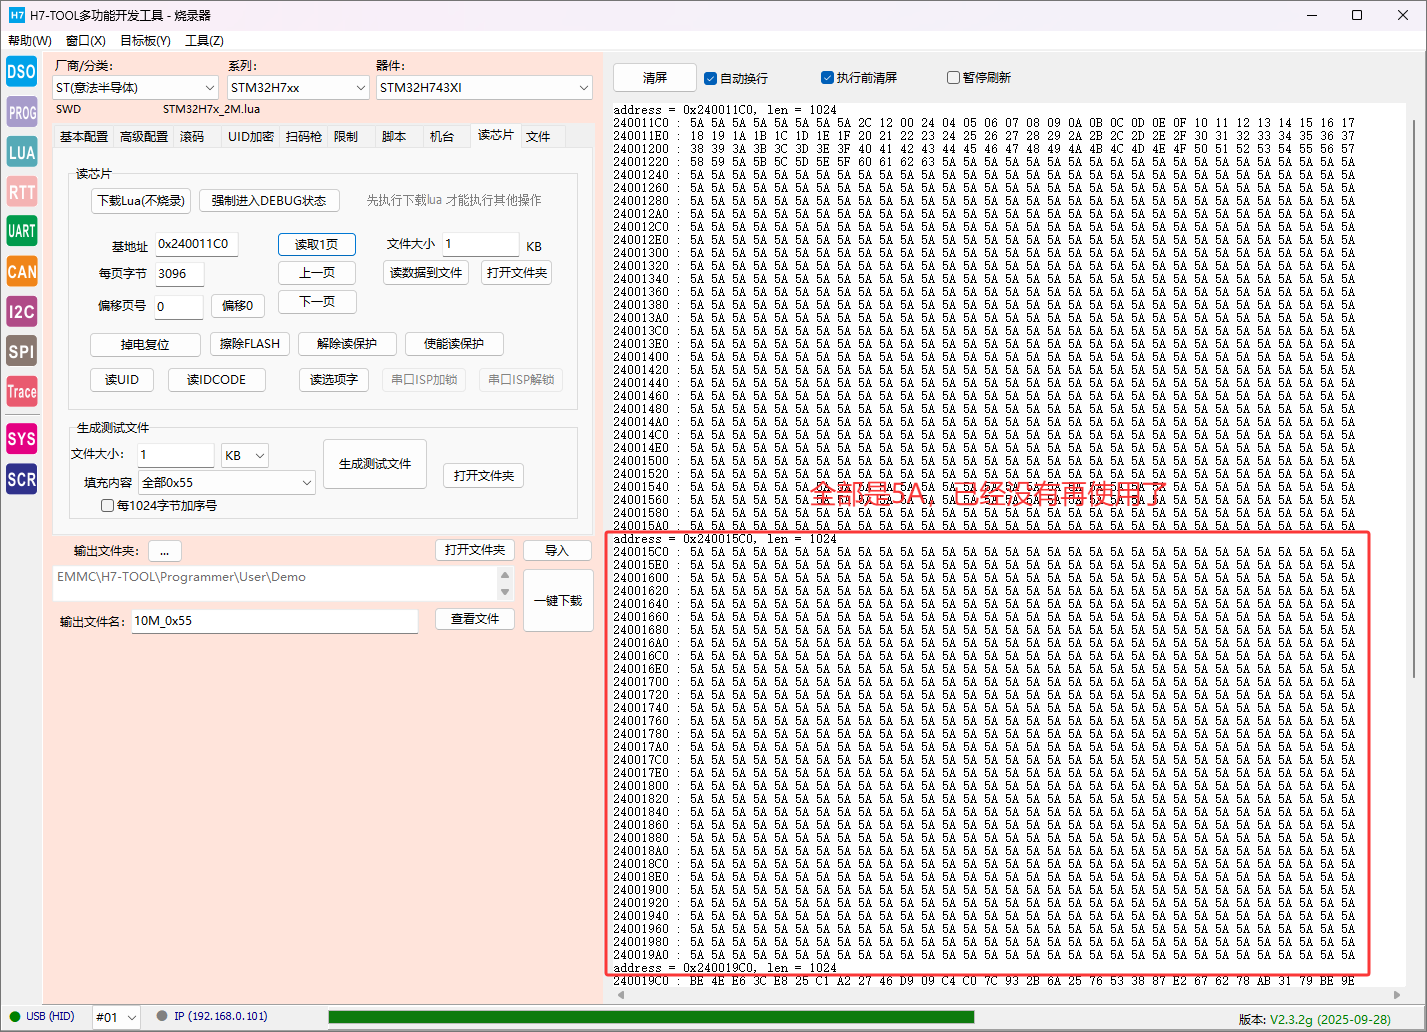
Task: Open the SPI sidebar icon
Action: 21,351
